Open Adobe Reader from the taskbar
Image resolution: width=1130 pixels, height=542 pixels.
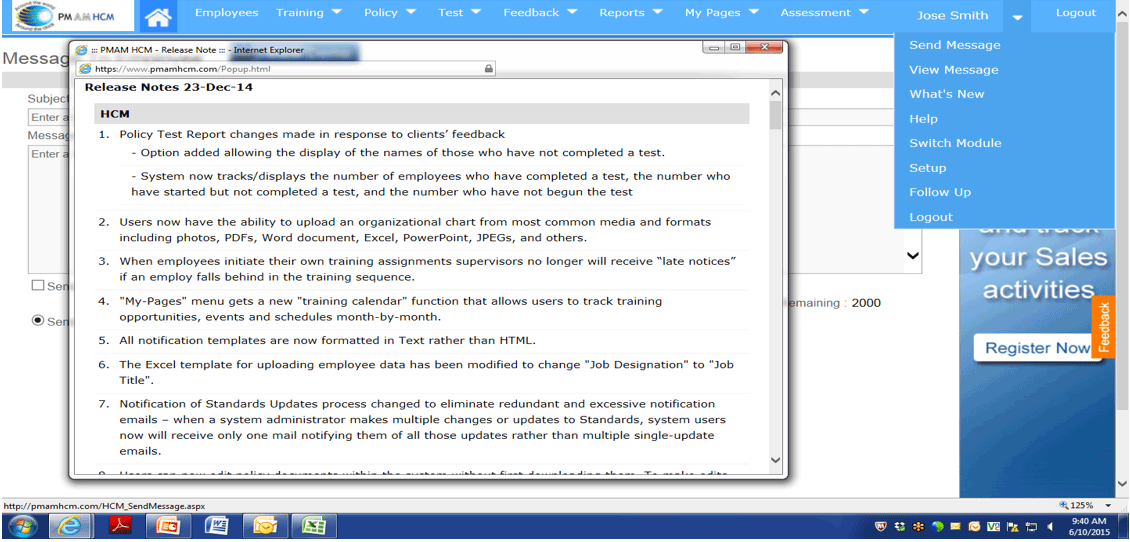coord(120,527)
